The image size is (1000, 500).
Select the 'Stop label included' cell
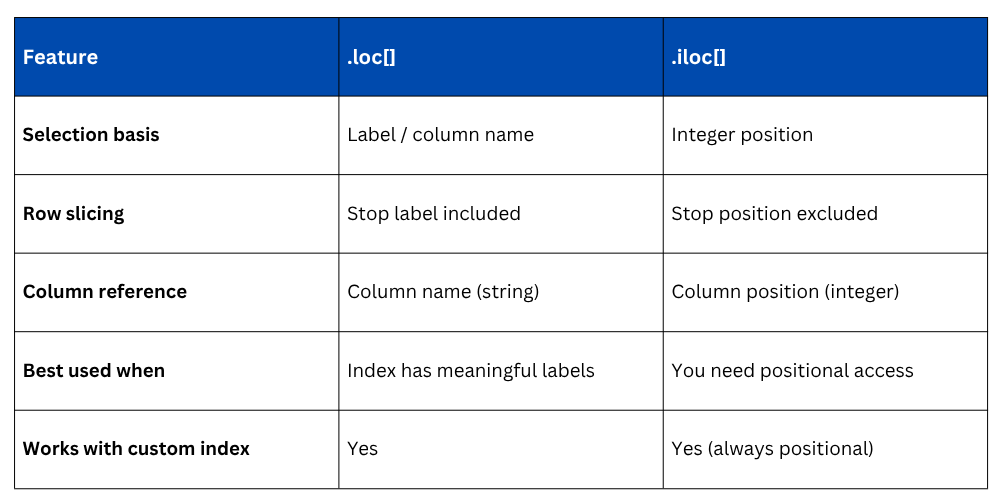(x=434, y=214)
